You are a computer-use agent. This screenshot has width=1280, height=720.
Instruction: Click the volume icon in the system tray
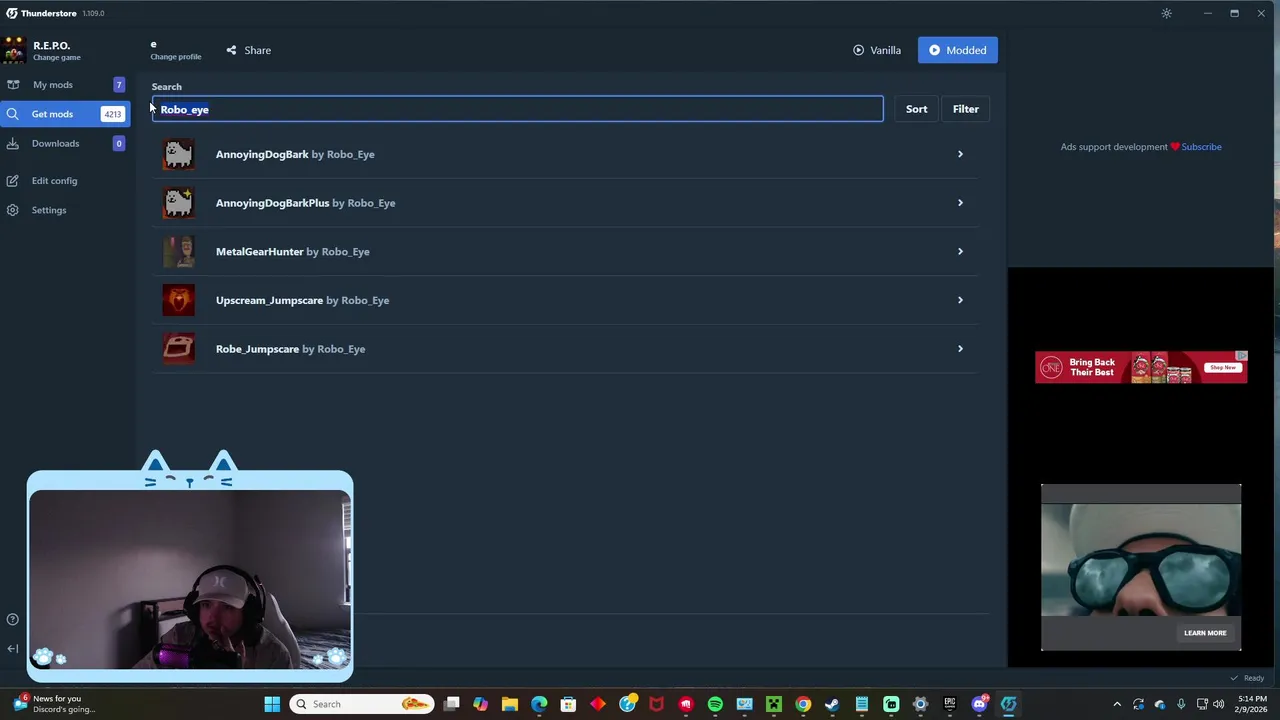(x=1218, y=704)
